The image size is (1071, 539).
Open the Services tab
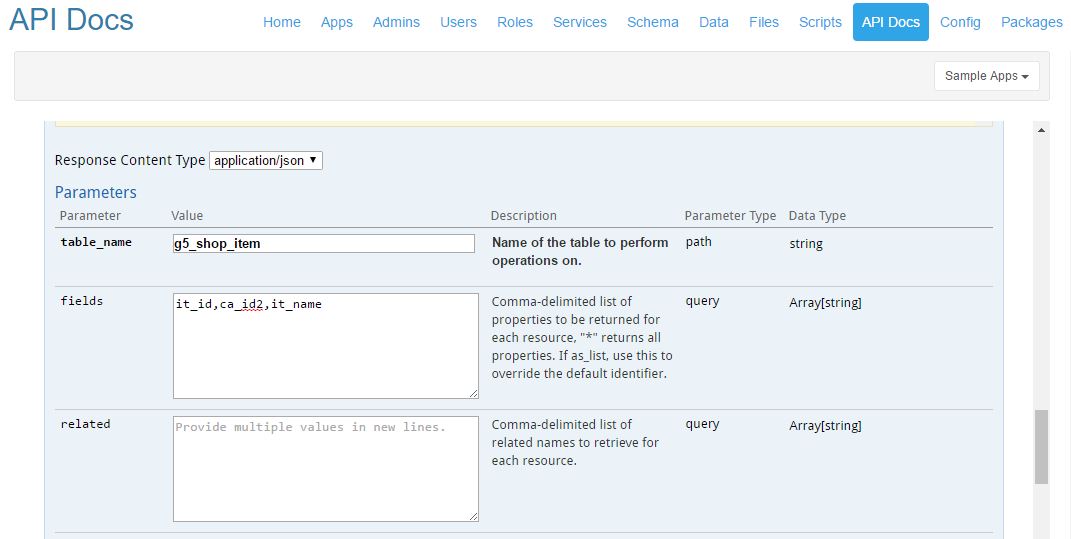[580, 22]
